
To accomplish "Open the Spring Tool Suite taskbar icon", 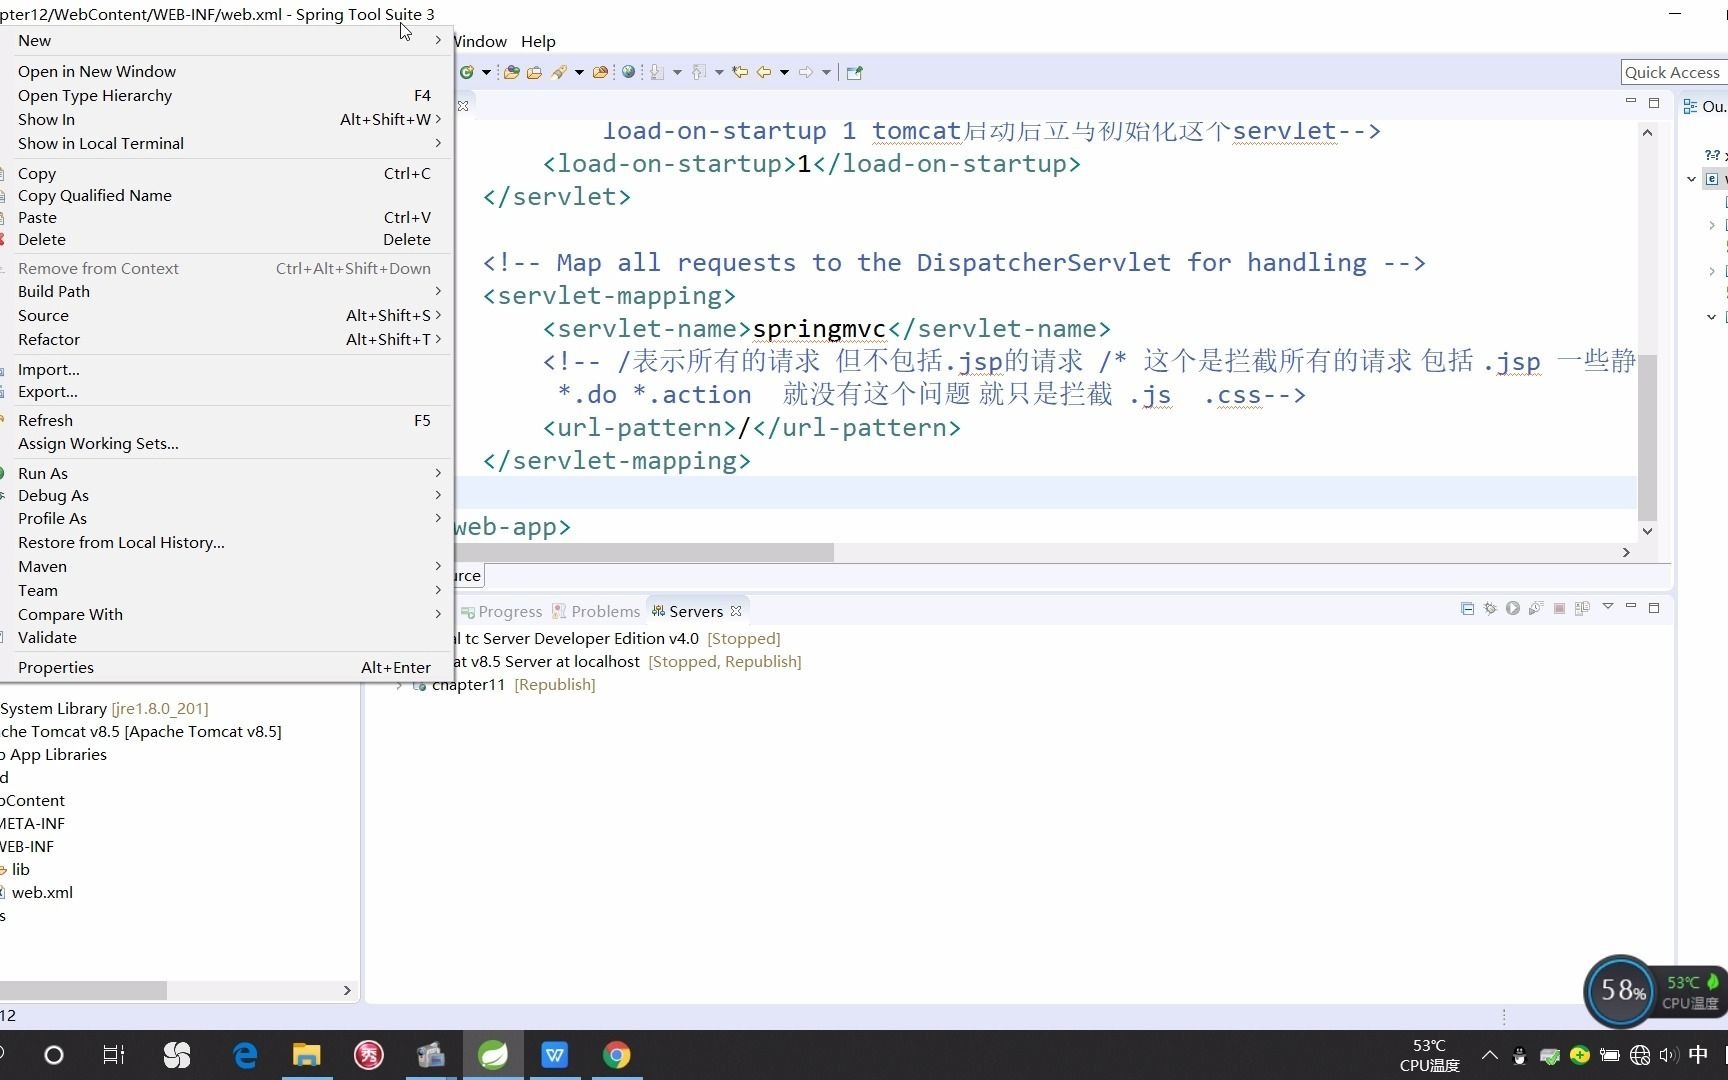I will point(493,1055).
